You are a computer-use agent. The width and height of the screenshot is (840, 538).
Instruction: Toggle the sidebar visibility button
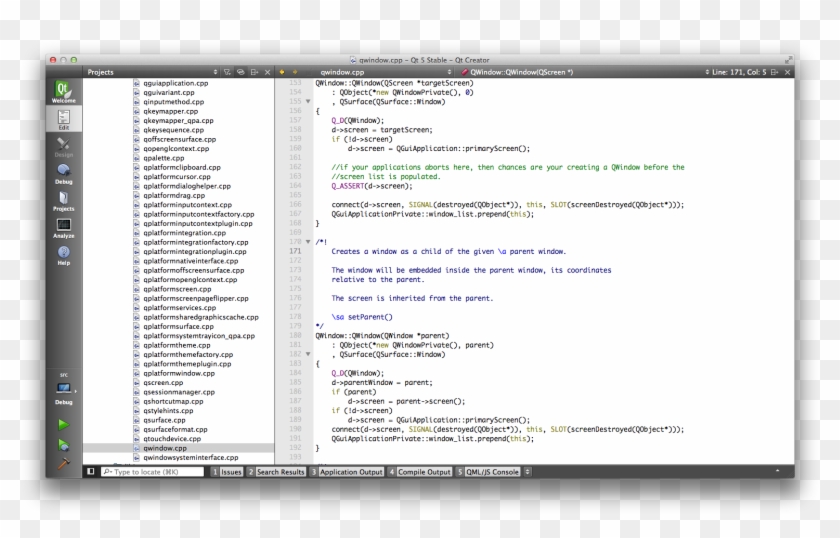[x=91, y=472]
